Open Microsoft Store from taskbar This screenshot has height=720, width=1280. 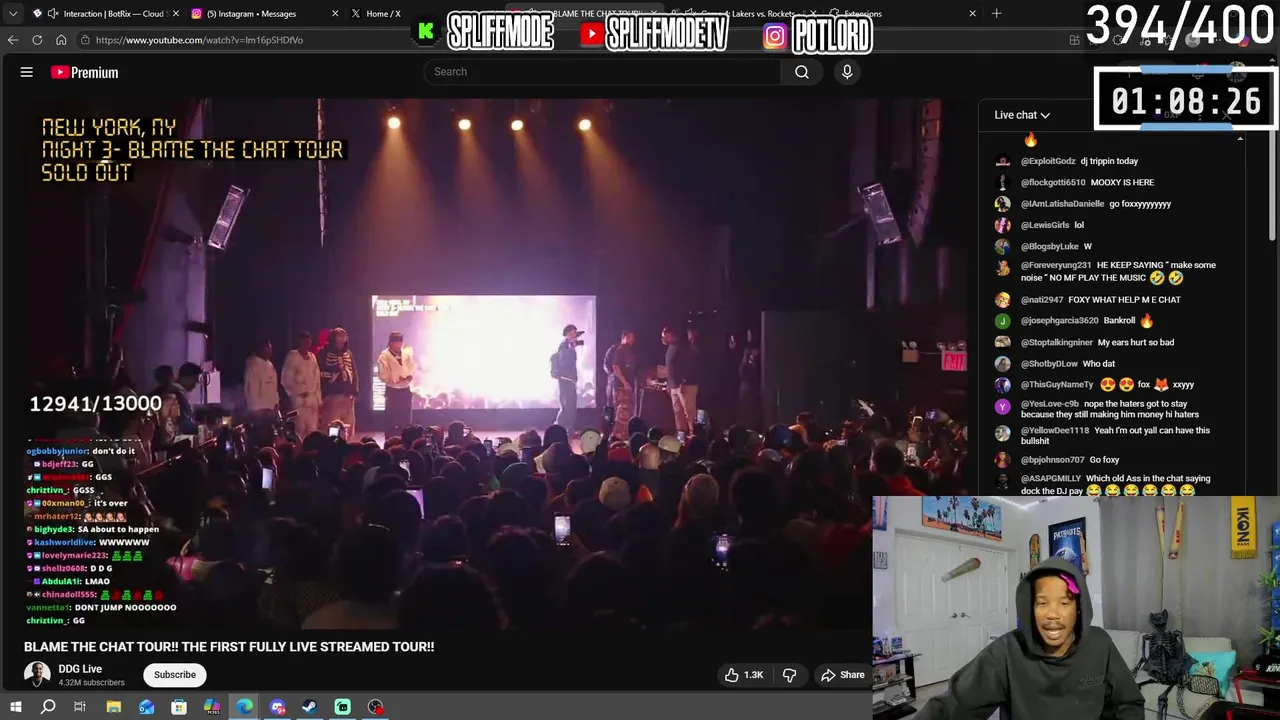tap(179, 707)
